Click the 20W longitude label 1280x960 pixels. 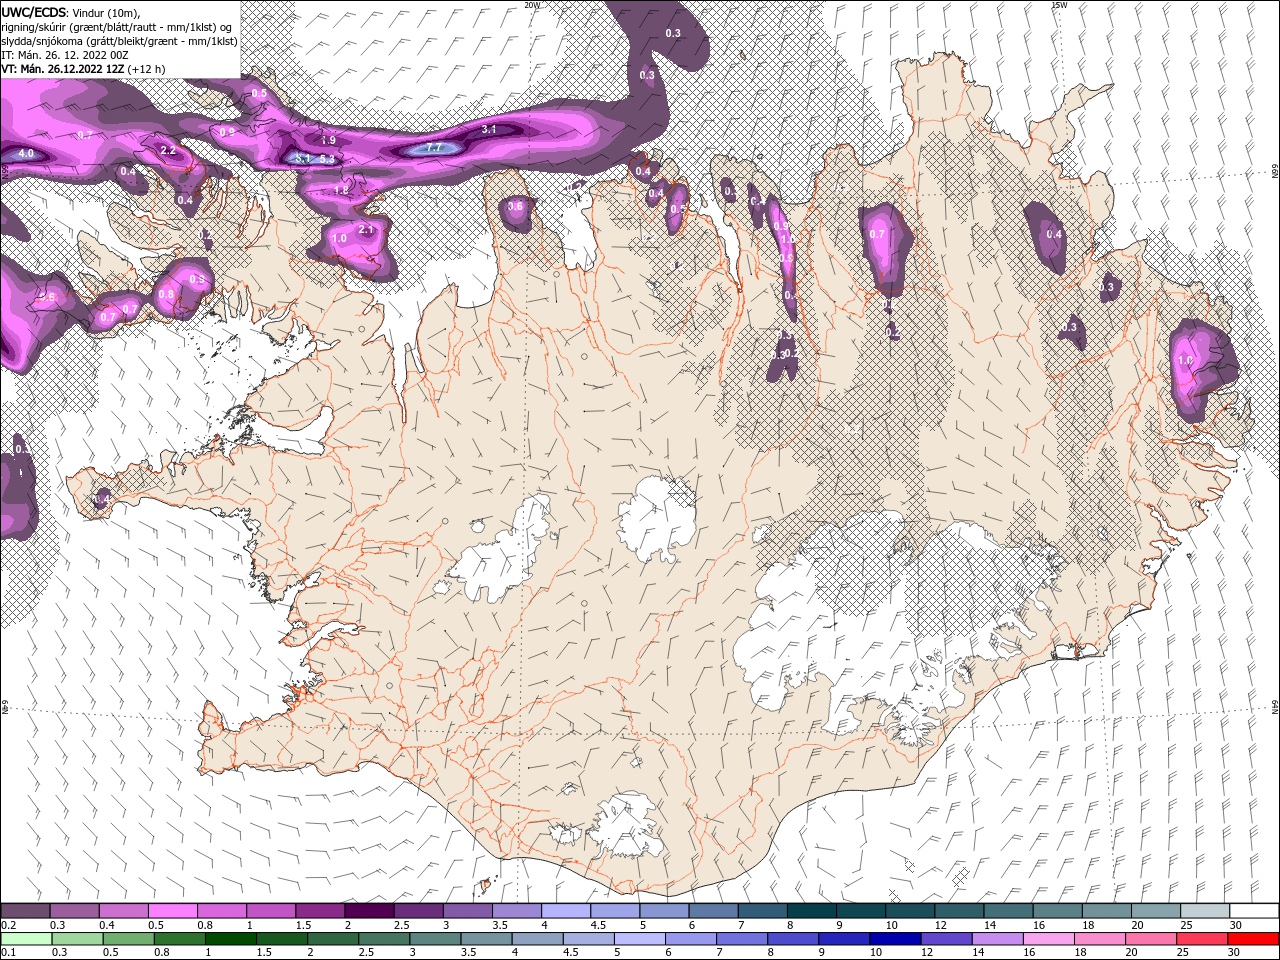point(532,5)
